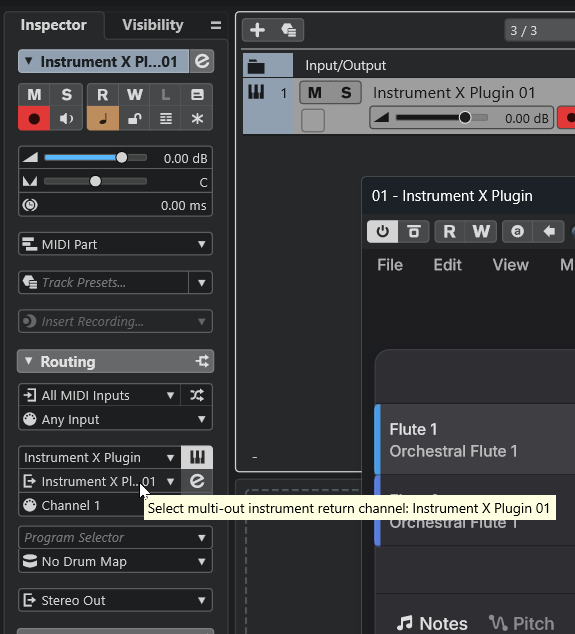
Task: Collapse the Routing section
Action: point(29,361)
